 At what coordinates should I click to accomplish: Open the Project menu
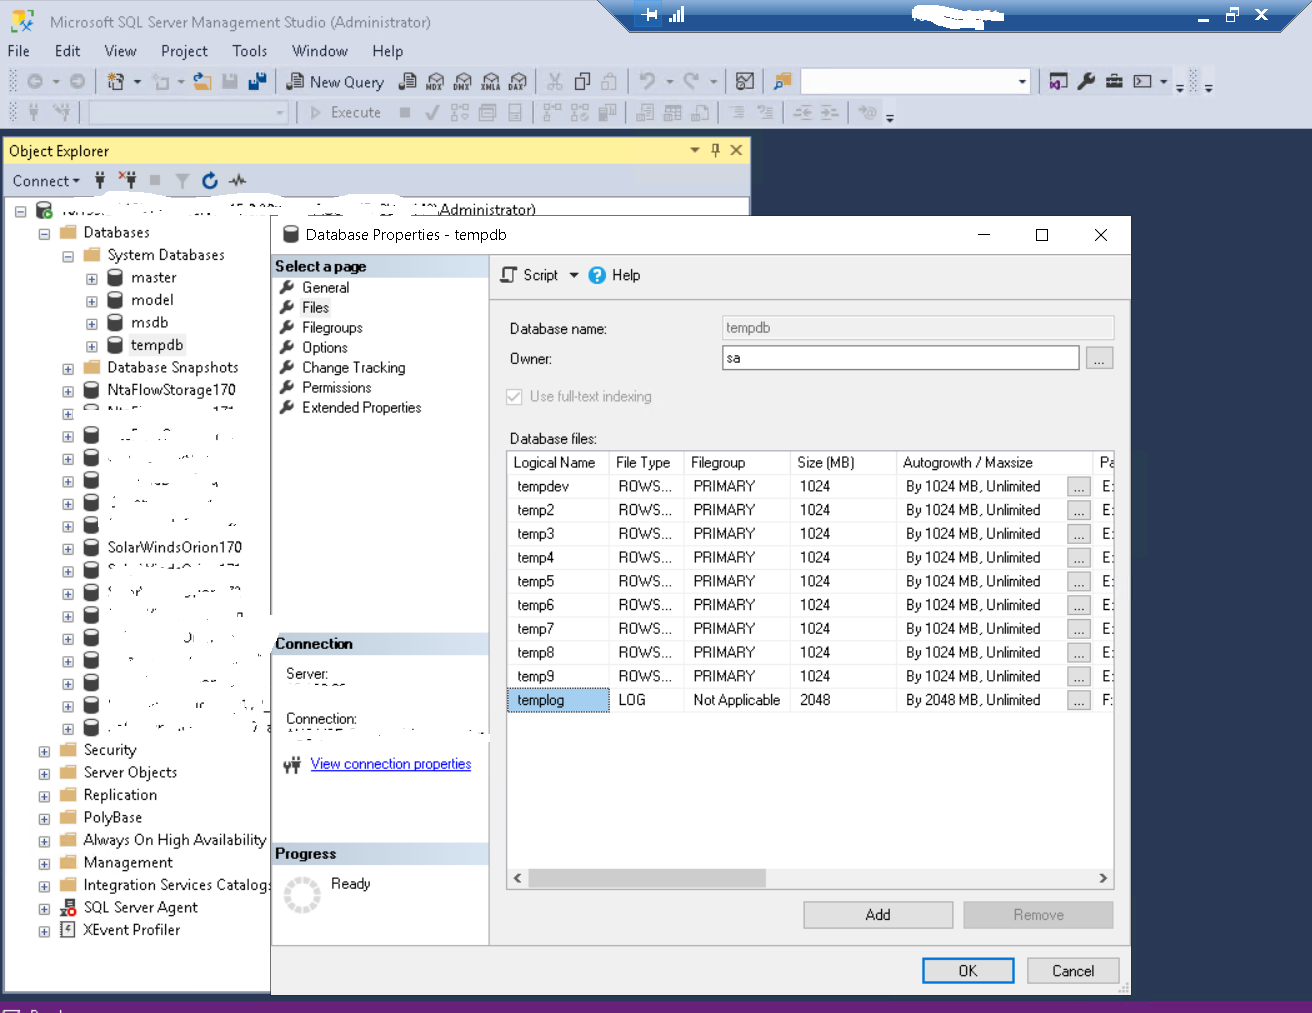tap(184, 51)
